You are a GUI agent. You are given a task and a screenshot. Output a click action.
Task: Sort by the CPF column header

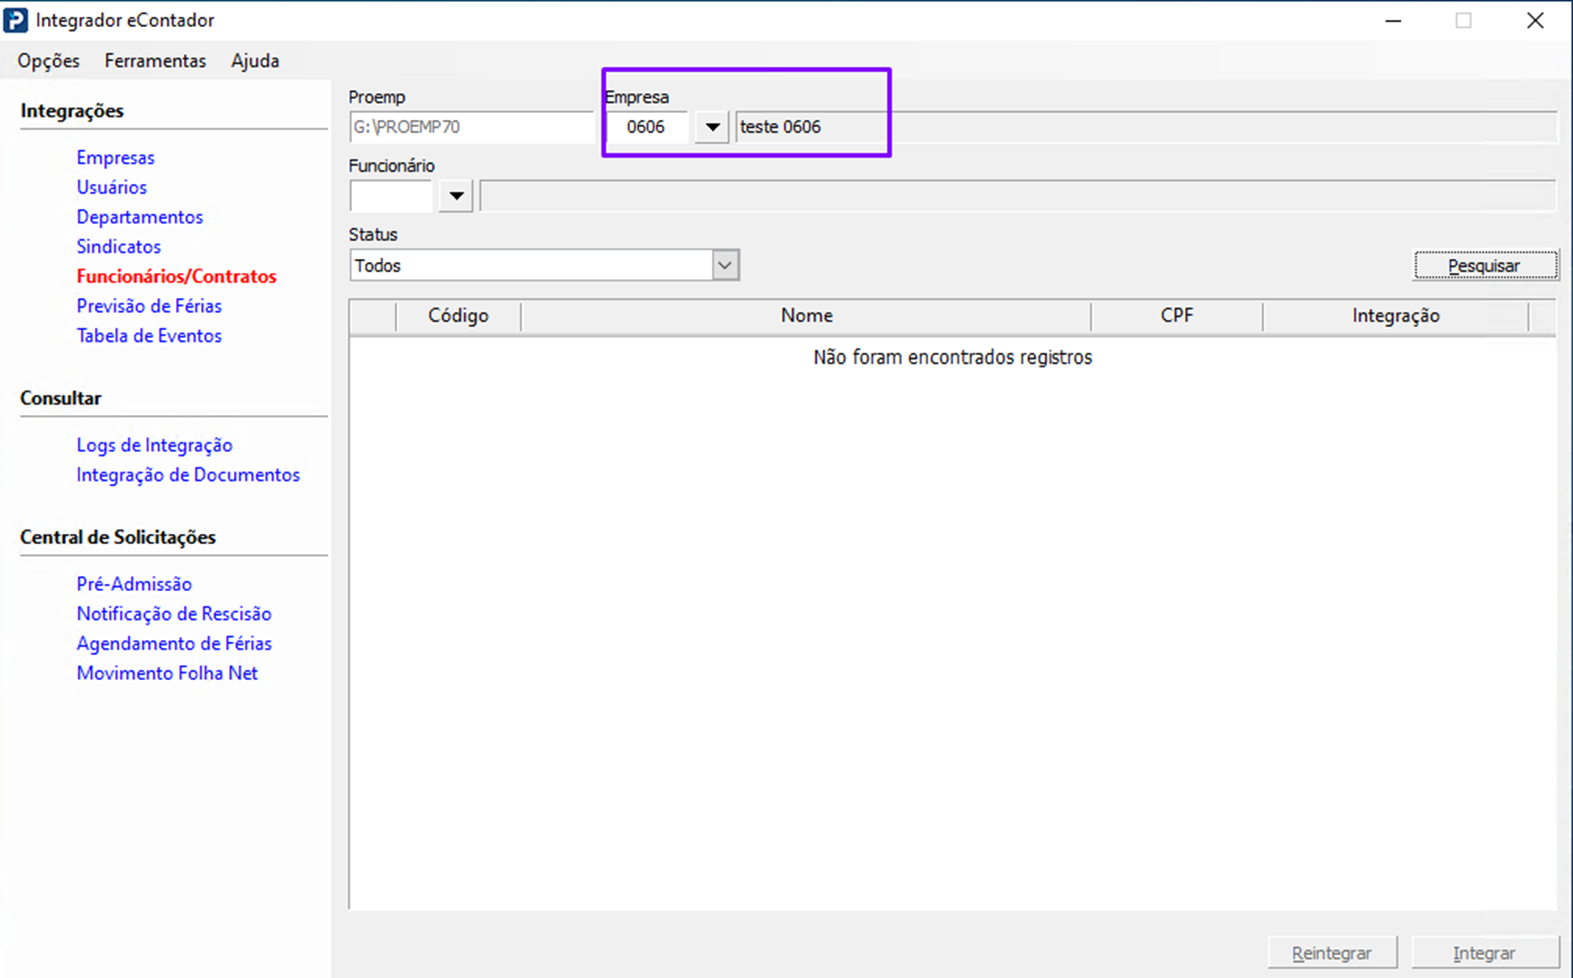[x=1177, y=316]
